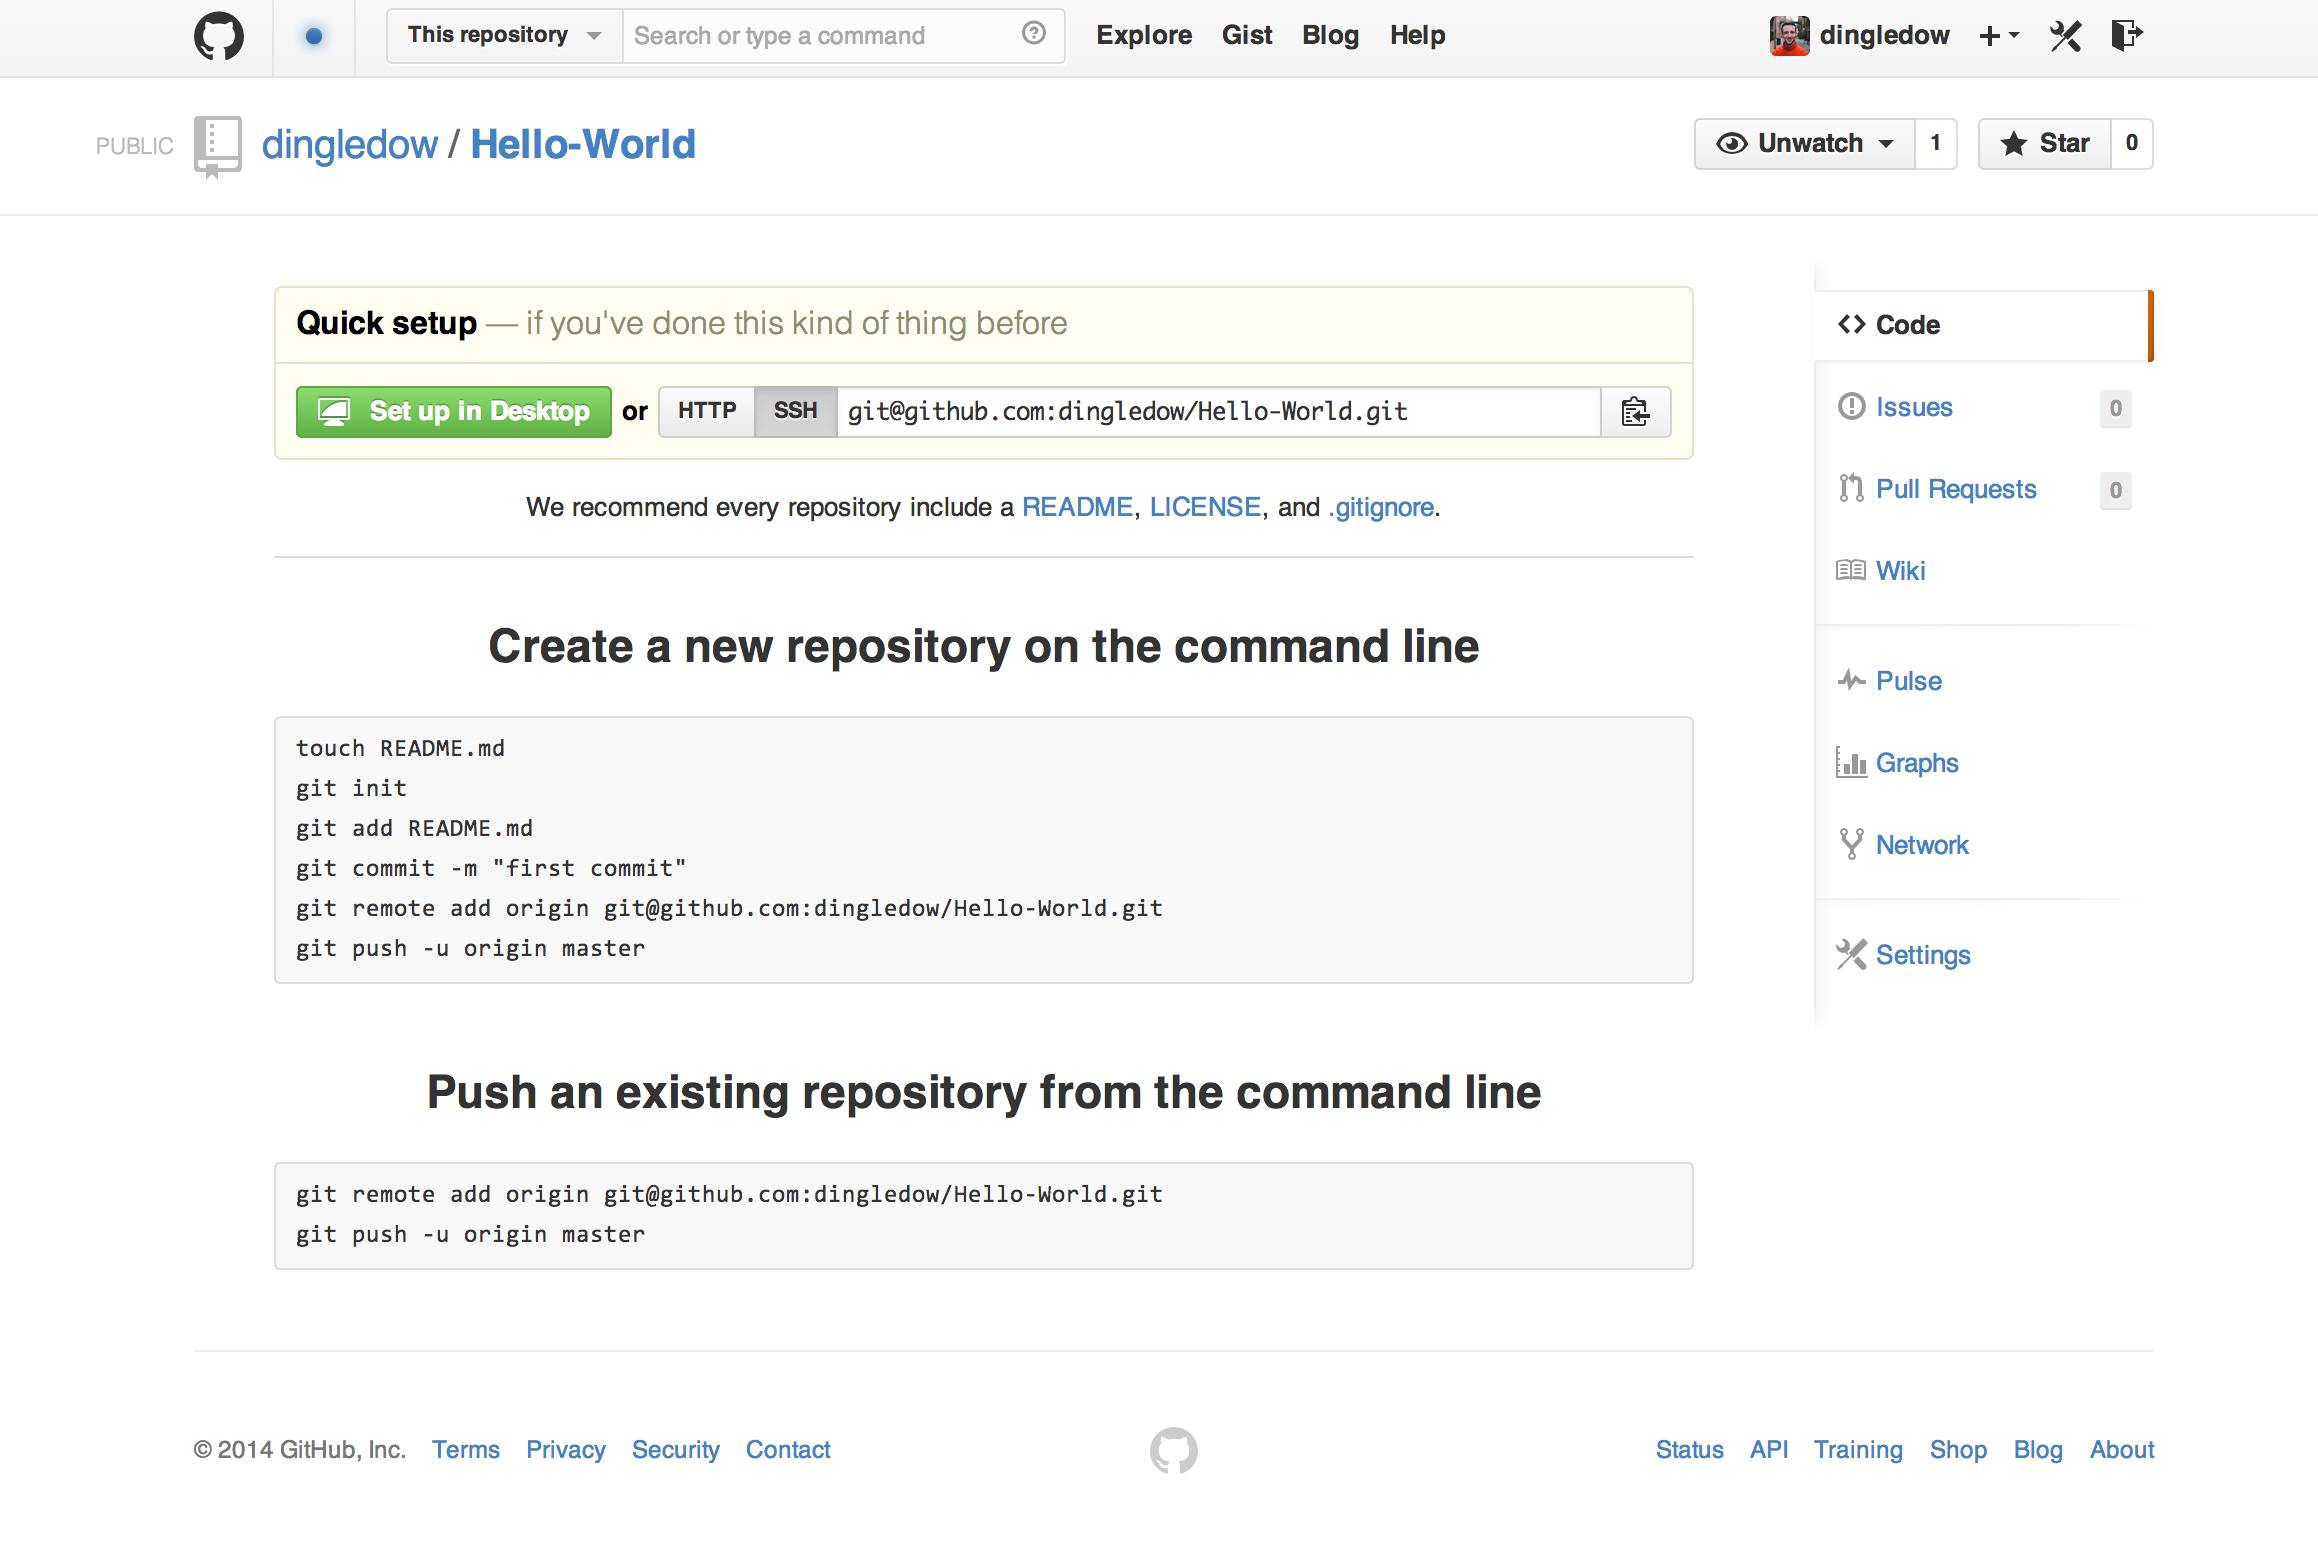Image resolution: width=2318 pixels, height=1556 pixels.
Task: Click the README recommendation link
Action: 1077,507
